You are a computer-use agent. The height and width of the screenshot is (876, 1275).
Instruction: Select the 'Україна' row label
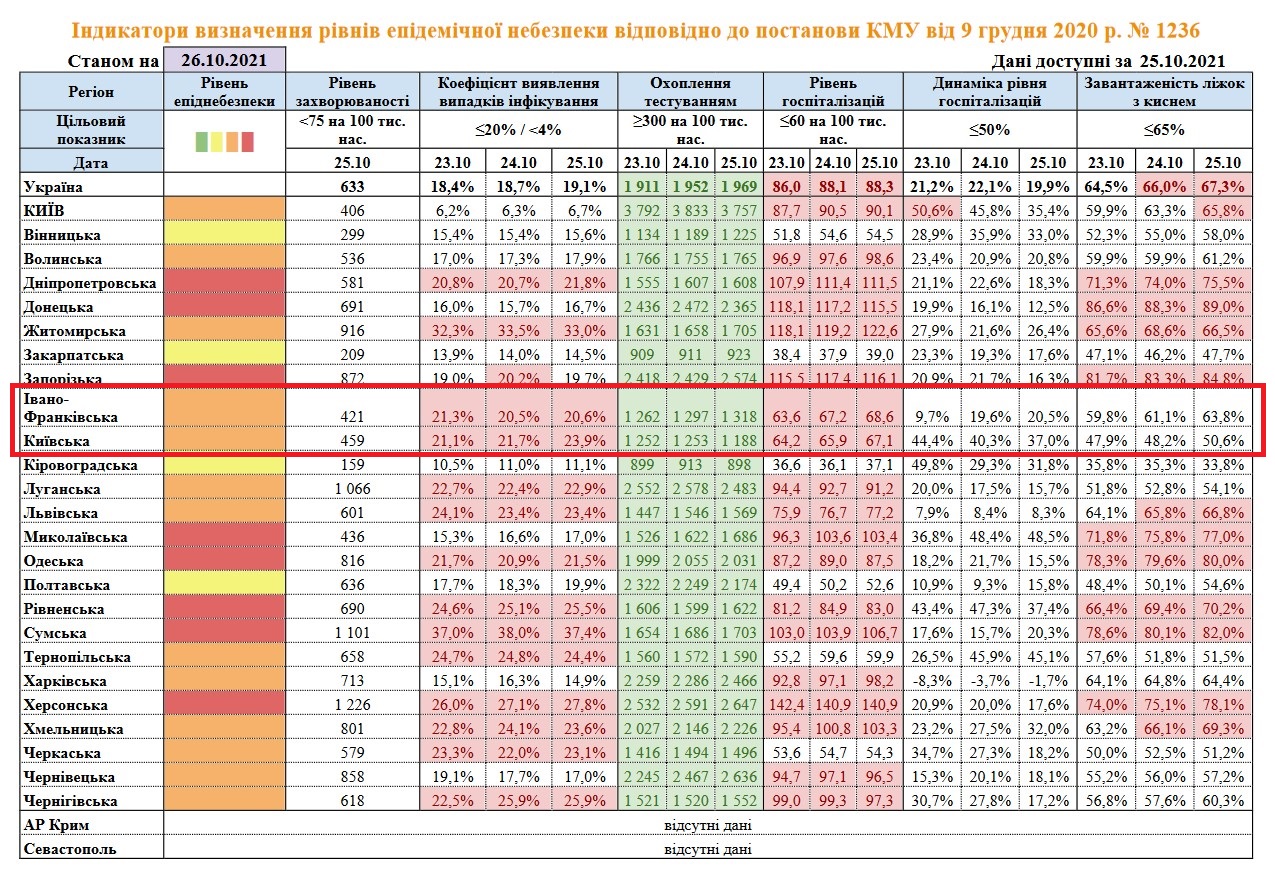tap(57, 186)
